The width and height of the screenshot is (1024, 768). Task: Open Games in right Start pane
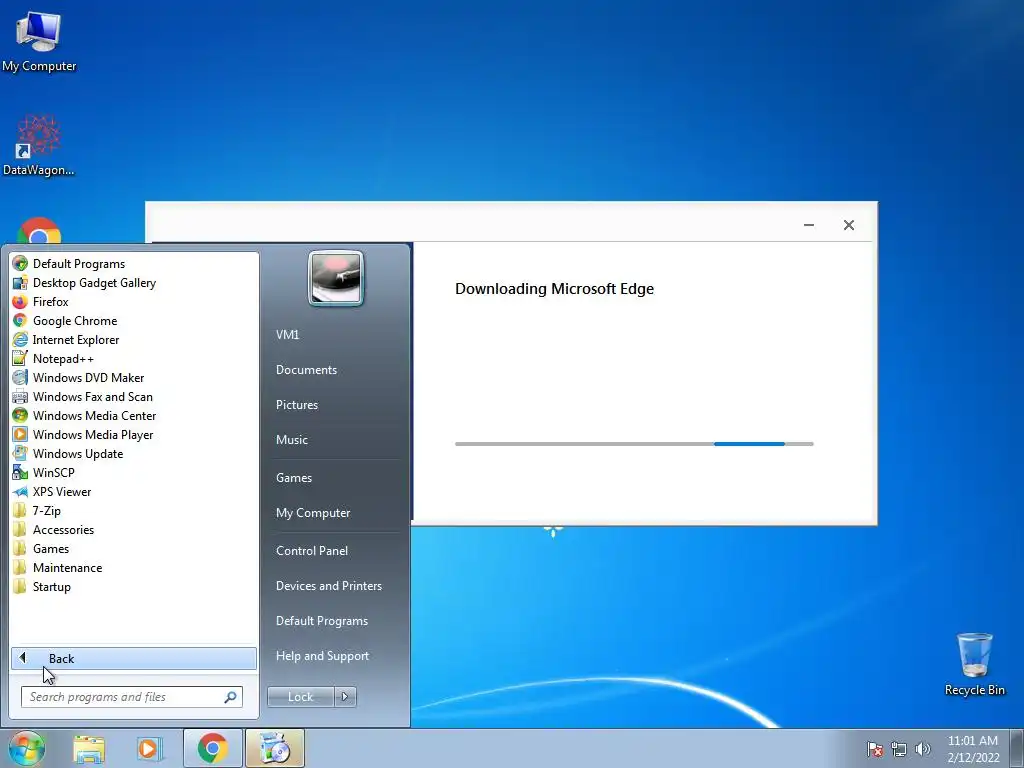294,477
